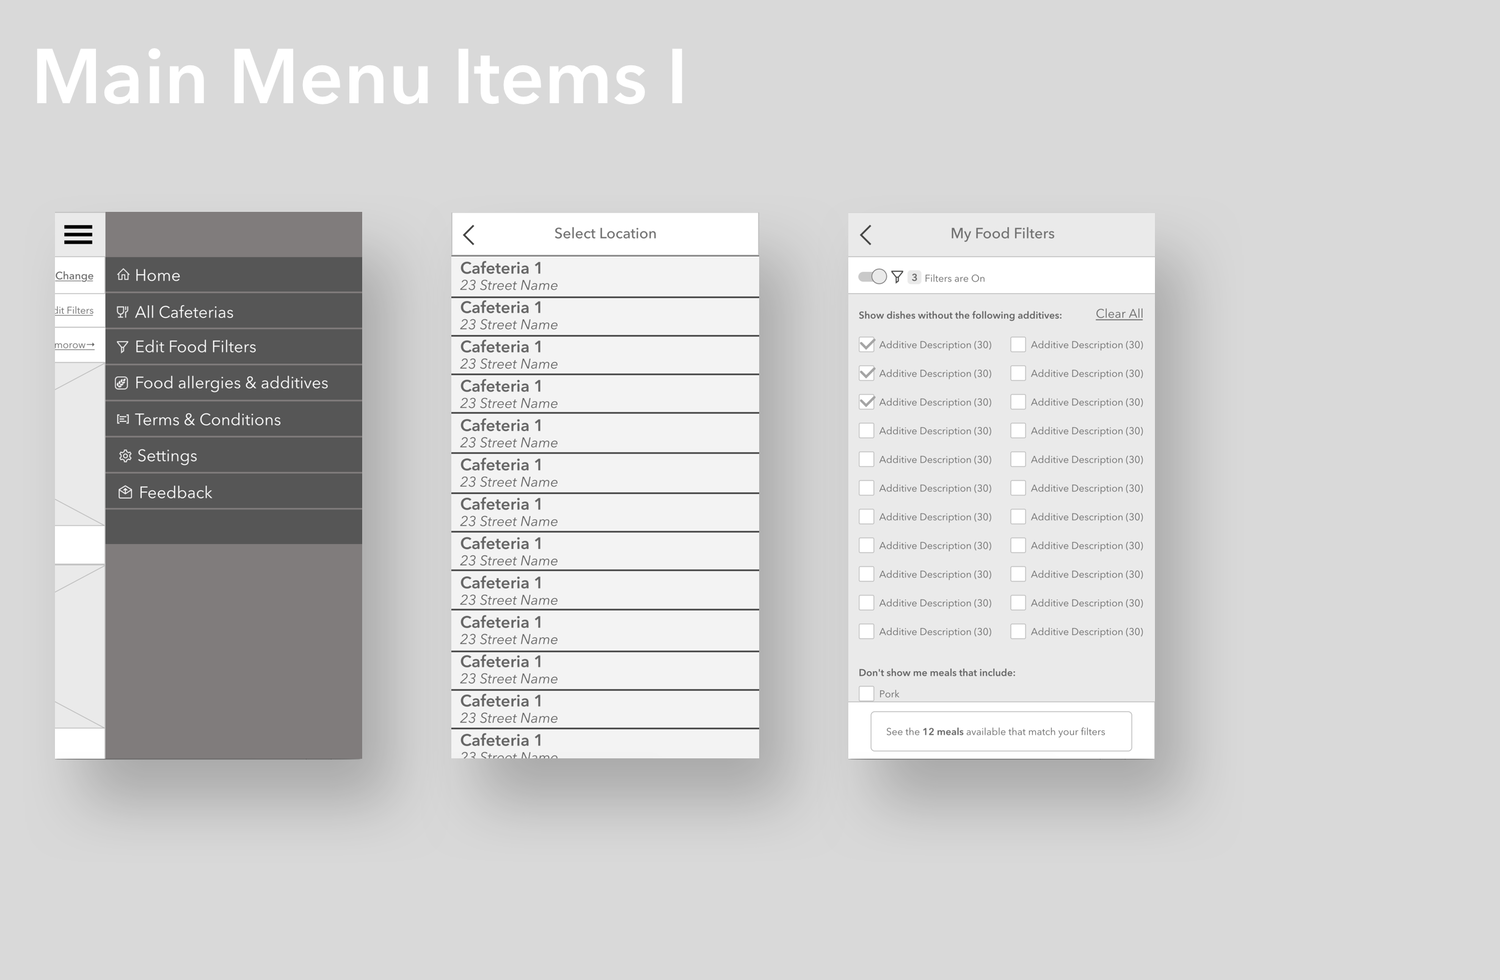The height and width of the screenshot is (980, 1500).
Task: Open Settings menu item
Action: pyautogui.click(x=234, y=456)
